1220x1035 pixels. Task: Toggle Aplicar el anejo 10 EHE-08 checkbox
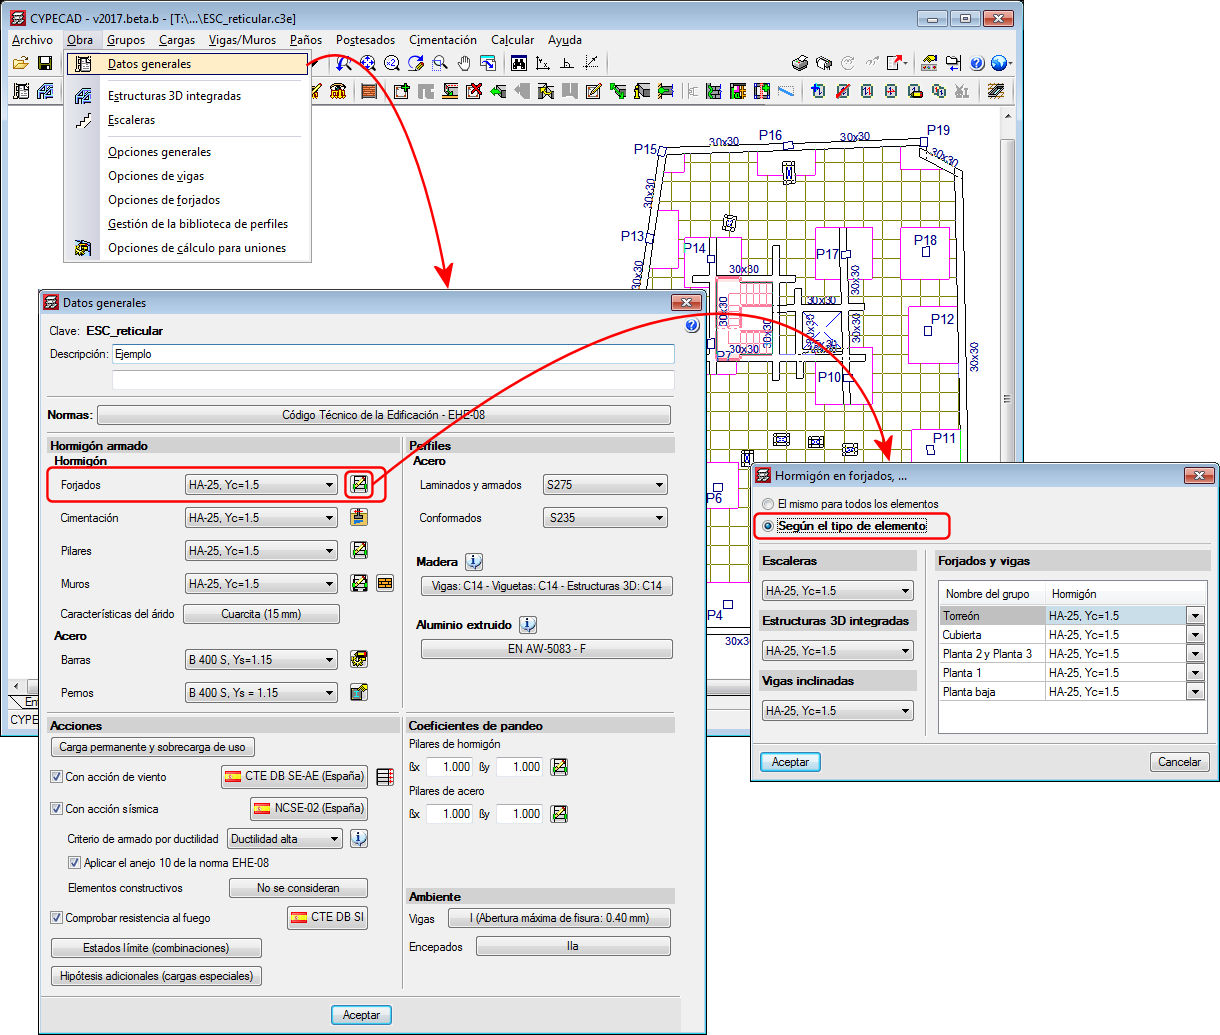click(x=74, y=863)
